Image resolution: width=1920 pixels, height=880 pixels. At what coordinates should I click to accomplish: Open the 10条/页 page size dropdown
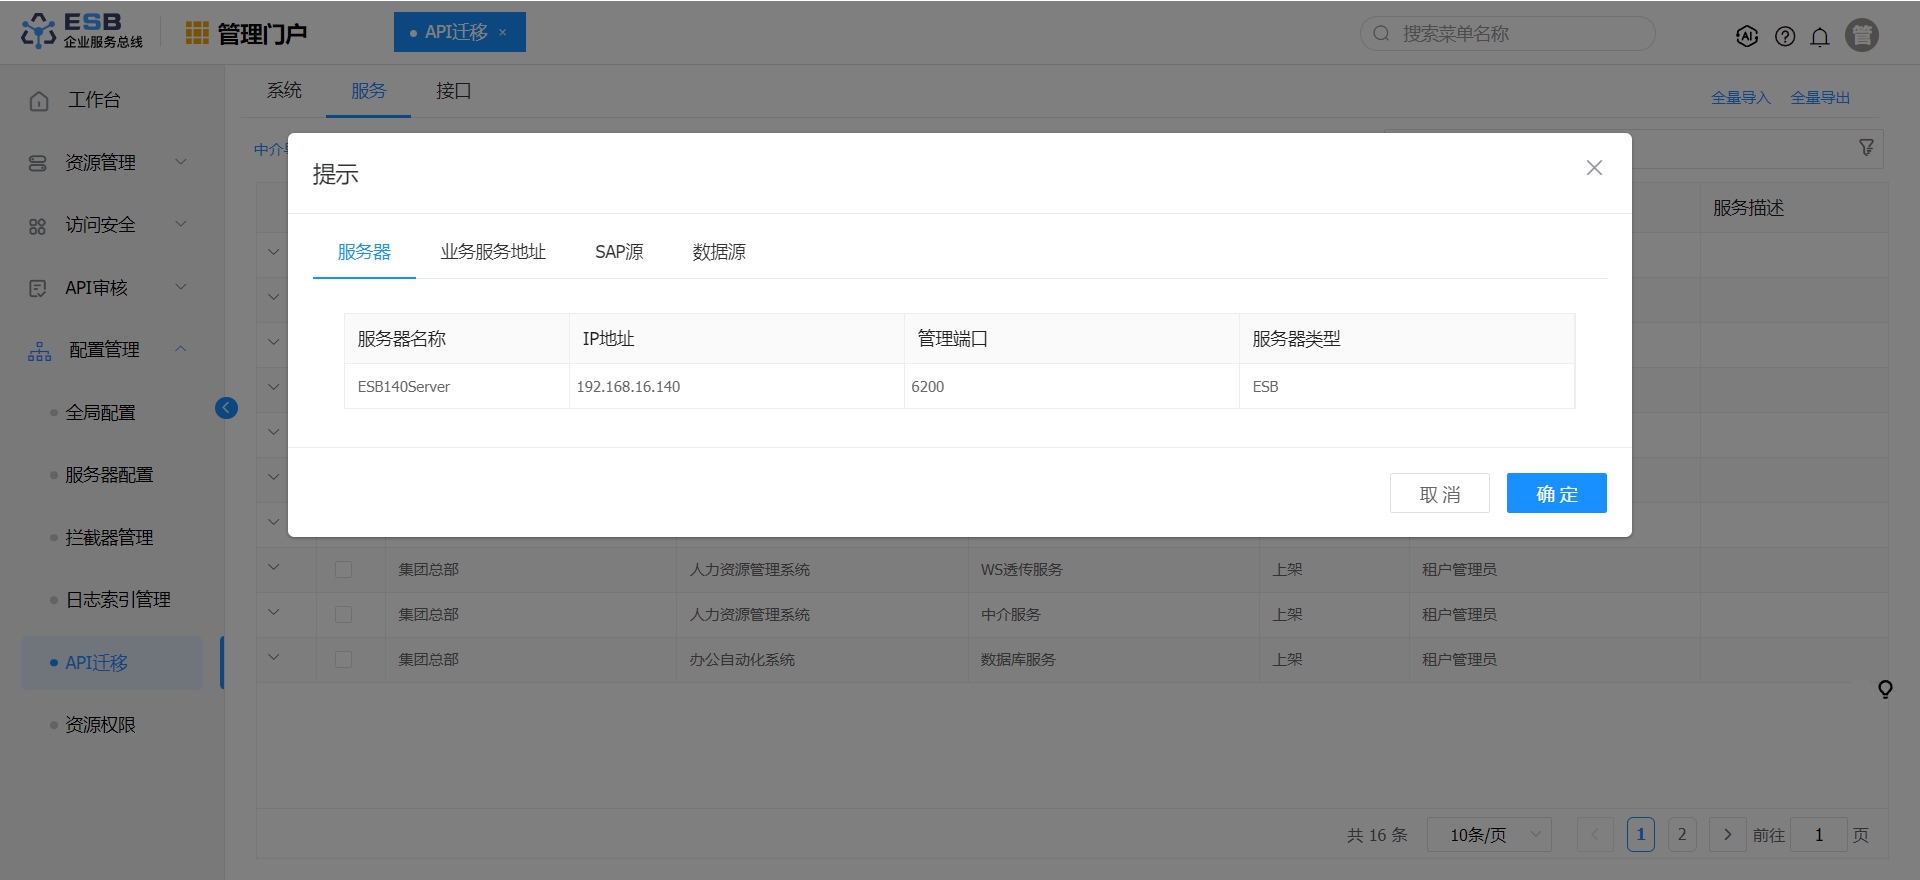(1488, 835)
